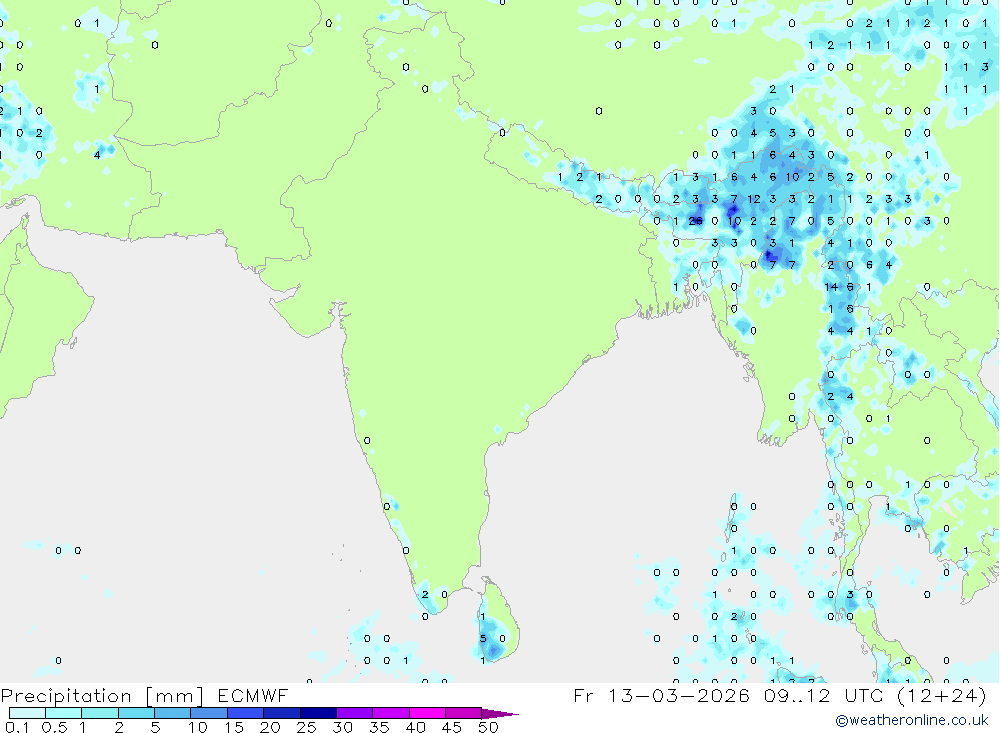Viewport: 1000px width, 733px height.
Task: Click the legend scale label '30'
Action: [342, 727]
